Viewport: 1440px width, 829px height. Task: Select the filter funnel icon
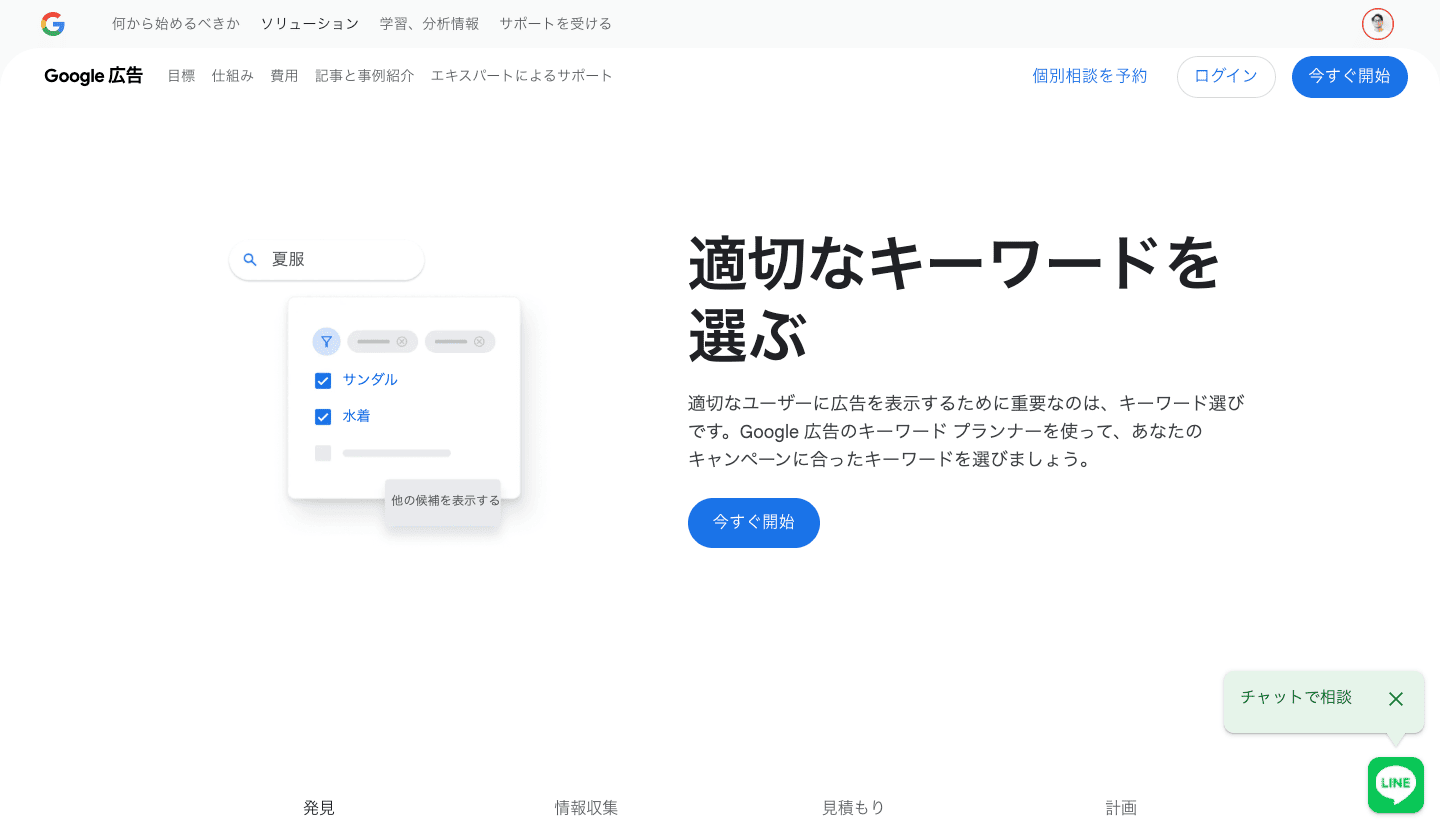point(326,341)
